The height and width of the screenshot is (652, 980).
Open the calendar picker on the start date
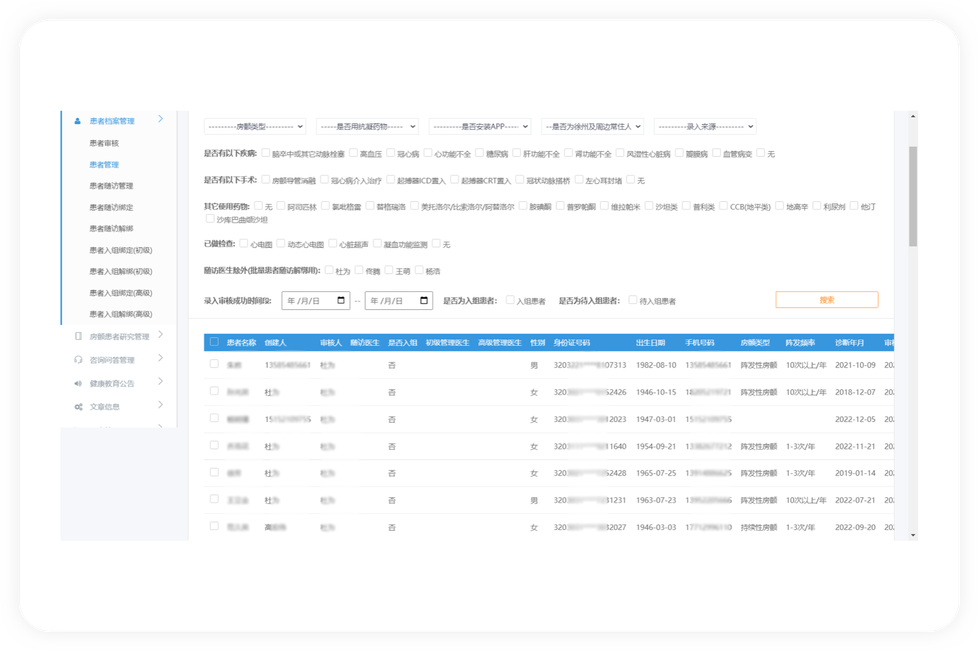[x=341, y=301]
